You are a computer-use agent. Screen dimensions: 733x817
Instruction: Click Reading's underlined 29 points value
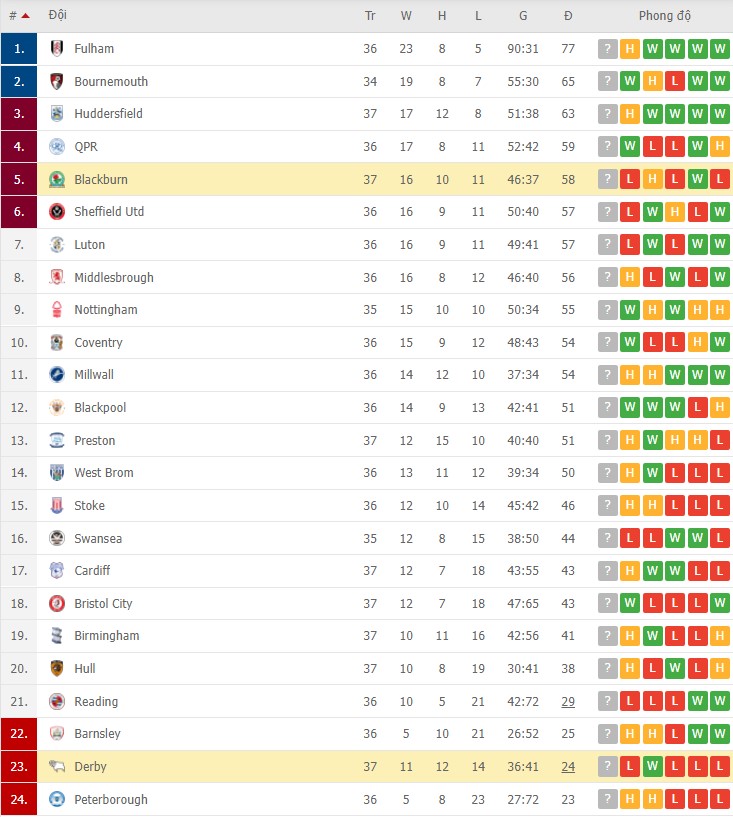(x=568, y=701)
